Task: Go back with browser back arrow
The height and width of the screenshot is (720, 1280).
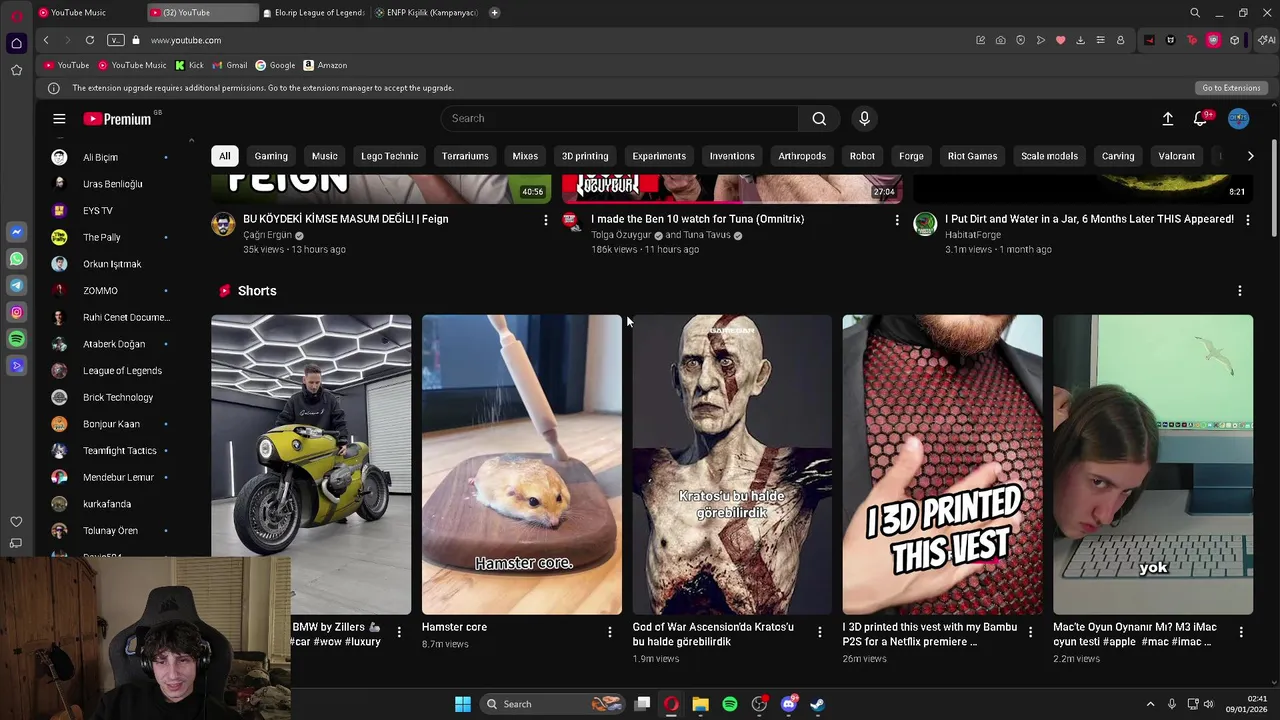Action: (x=46, y=40)
